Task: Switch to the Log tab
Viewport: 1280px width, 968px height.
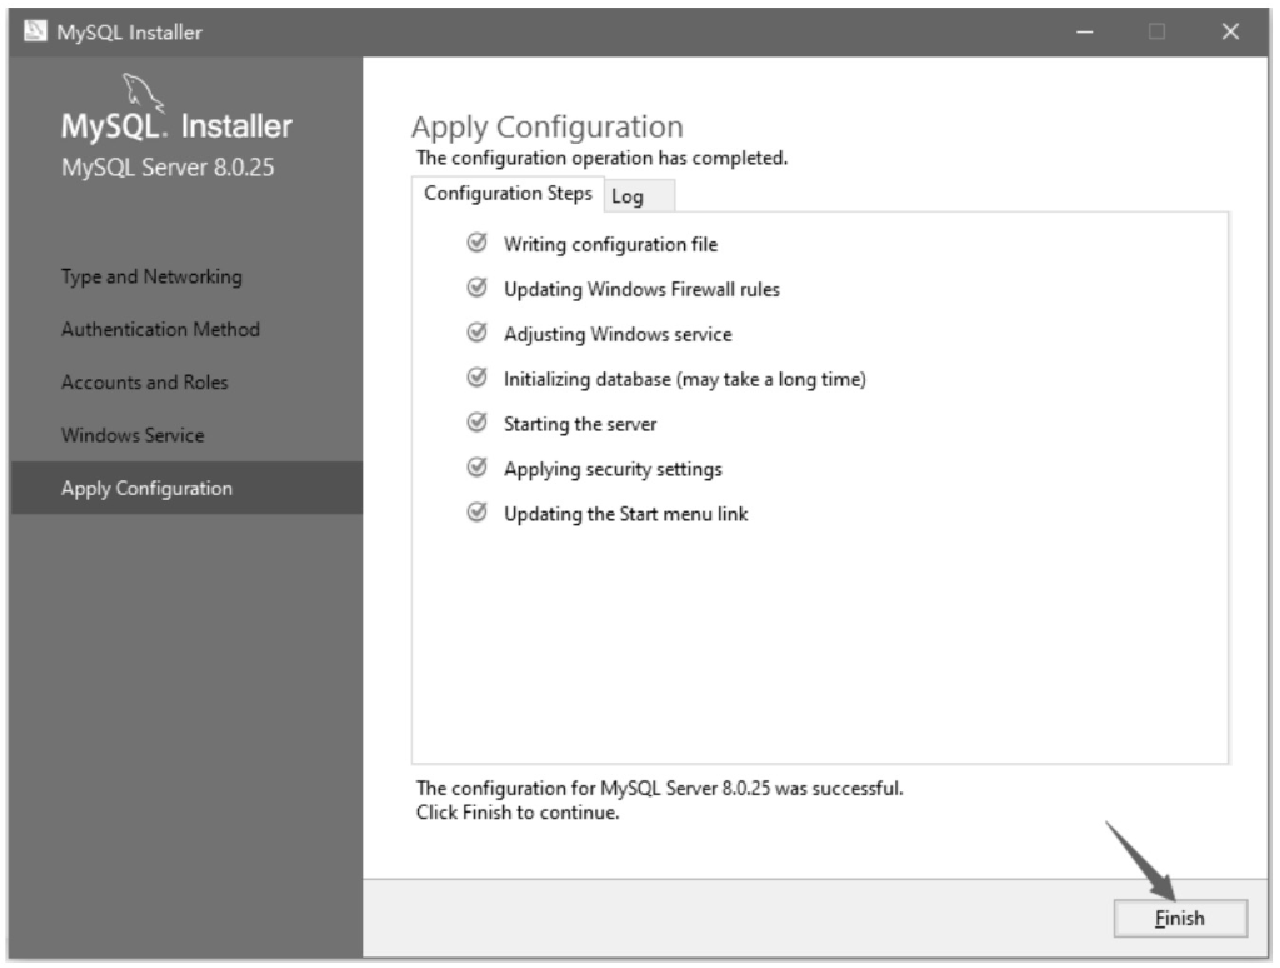Action: pos(639,196)
